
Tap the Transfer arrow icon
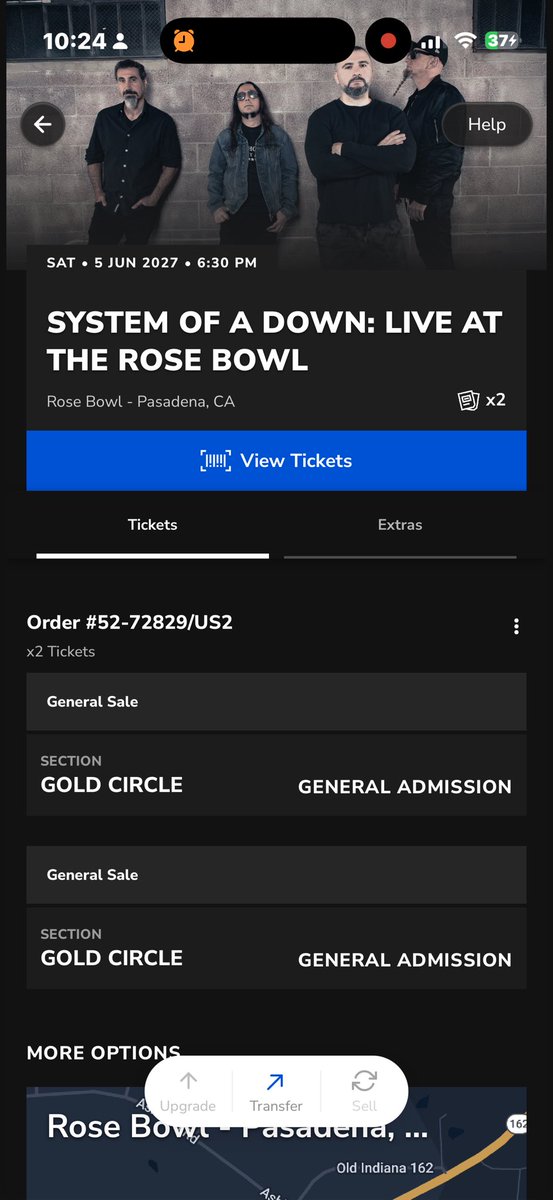[275, 1082]
